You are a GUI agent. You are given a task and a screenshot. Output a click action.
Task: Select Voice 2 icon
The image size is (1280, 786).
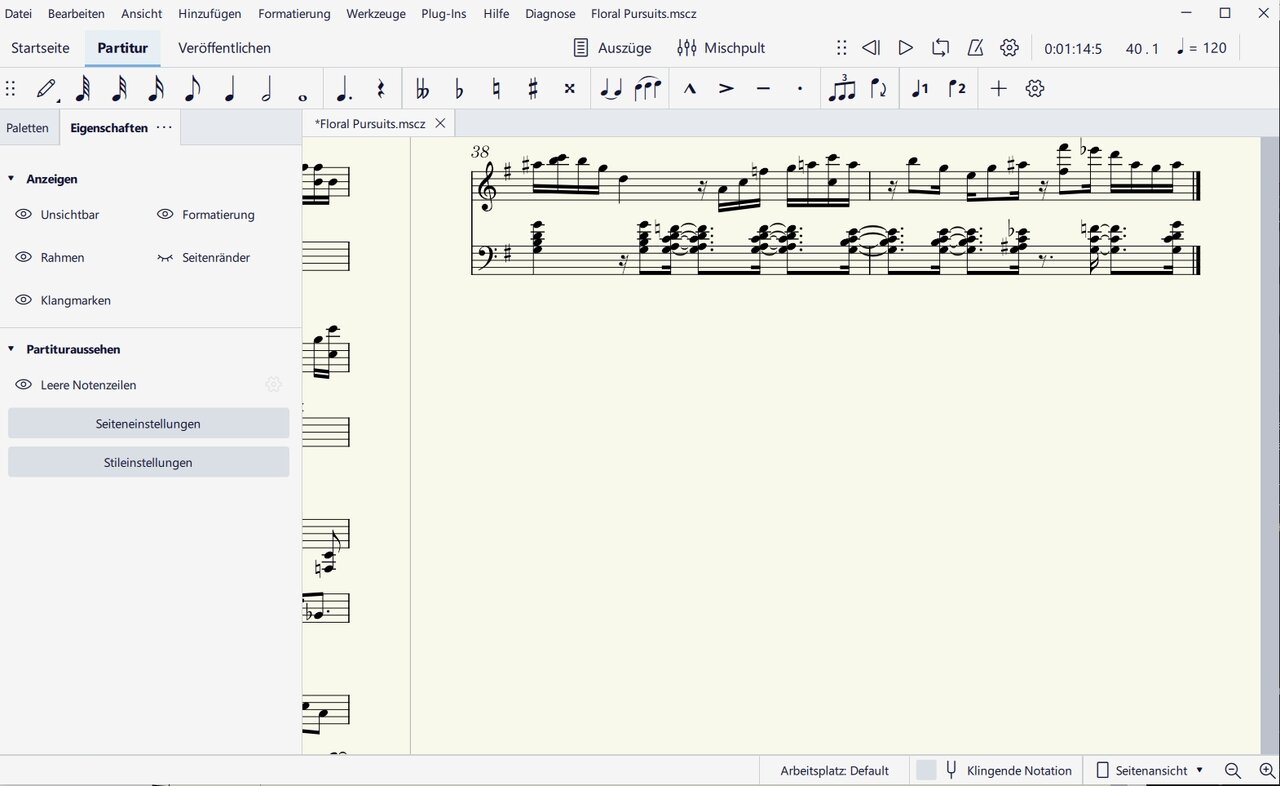(x=957, y=89)
